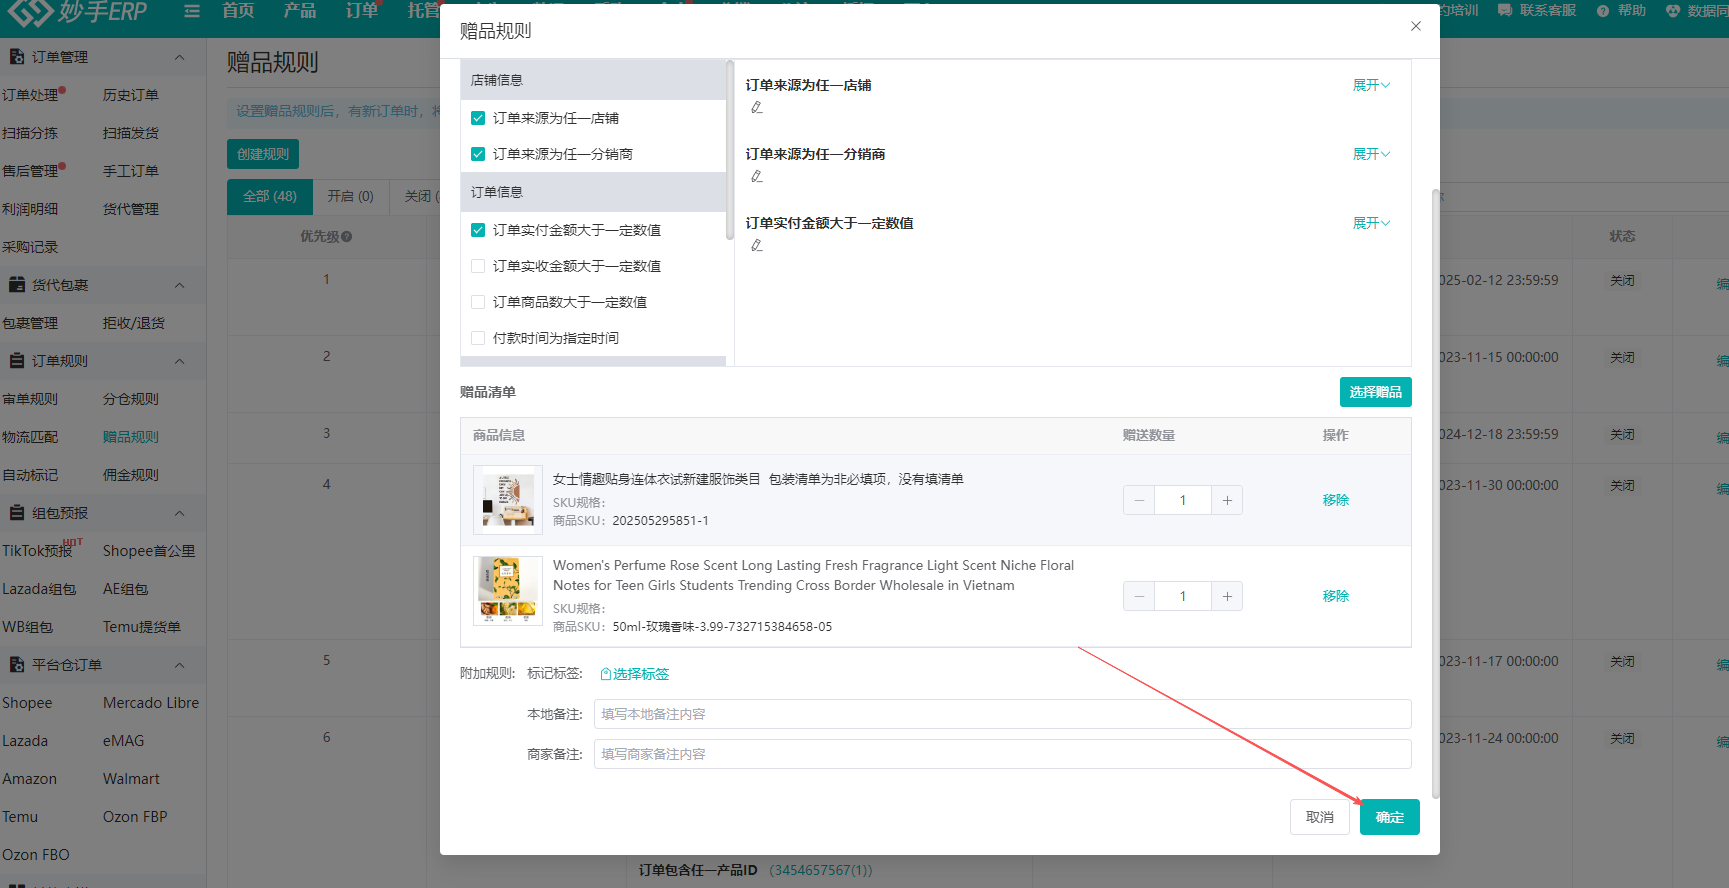Click the 订单规则 sidebar section icon

pos(17,361)
